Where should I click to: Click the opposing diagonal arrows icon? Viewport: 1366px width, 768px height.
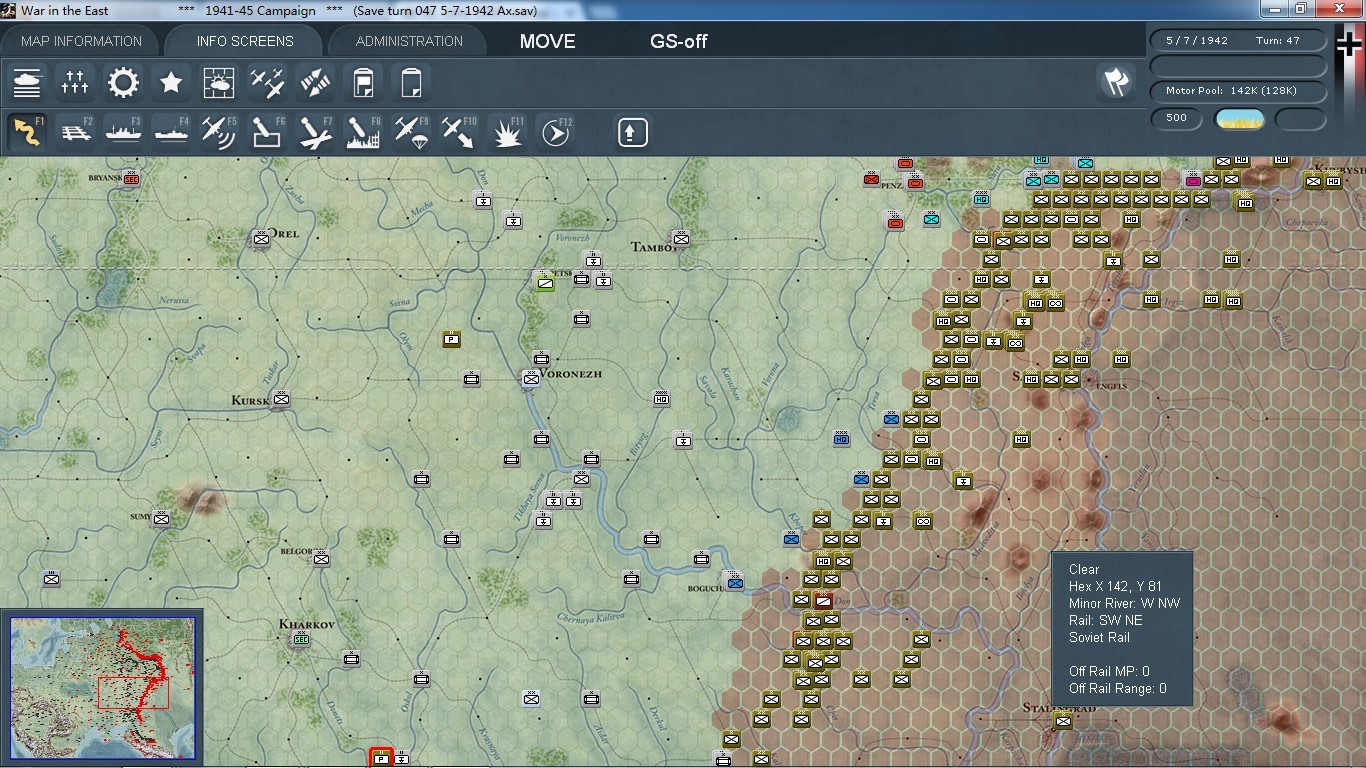[315, 83]
